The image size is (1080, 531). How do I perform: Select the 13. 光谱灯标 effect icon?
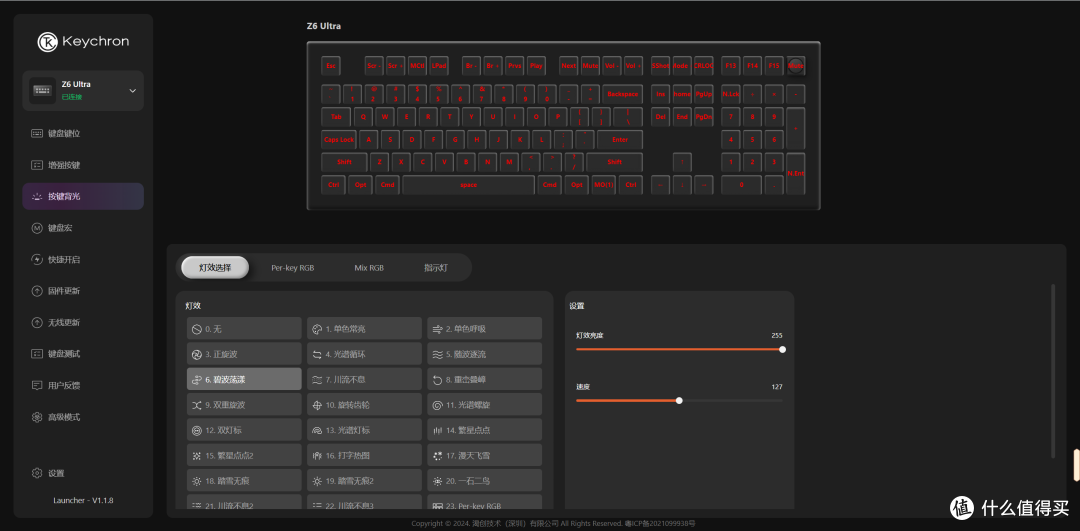(317, 430)
